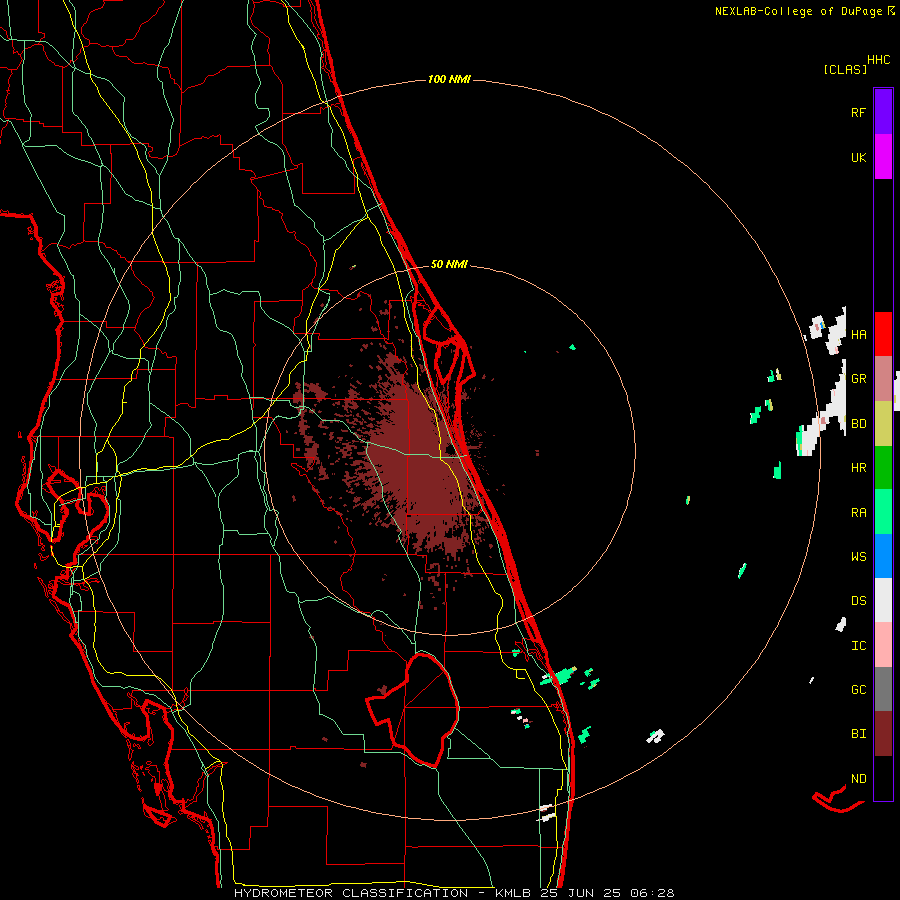Click the UK magenta color swatch
Image resolution: width=900 pixels, height=900 pixels.
pos(883,157)
